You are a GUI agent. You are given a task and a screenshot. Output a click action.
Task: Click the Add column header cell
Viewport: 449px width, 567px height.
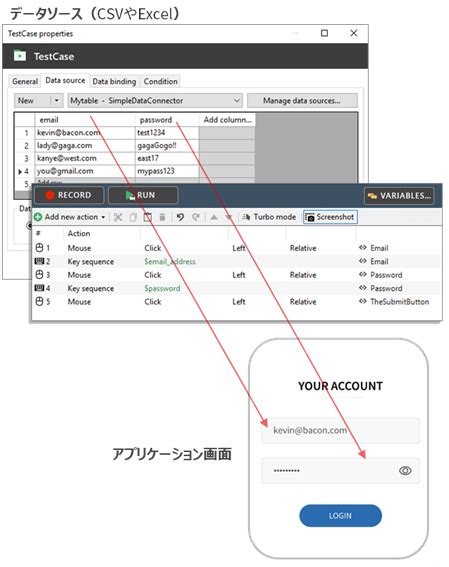[227, 120]
